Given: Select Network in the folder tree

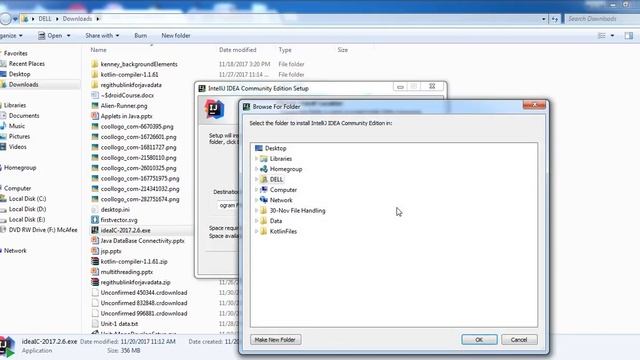Looking at the screenshot, I should (x=281, y=200).
